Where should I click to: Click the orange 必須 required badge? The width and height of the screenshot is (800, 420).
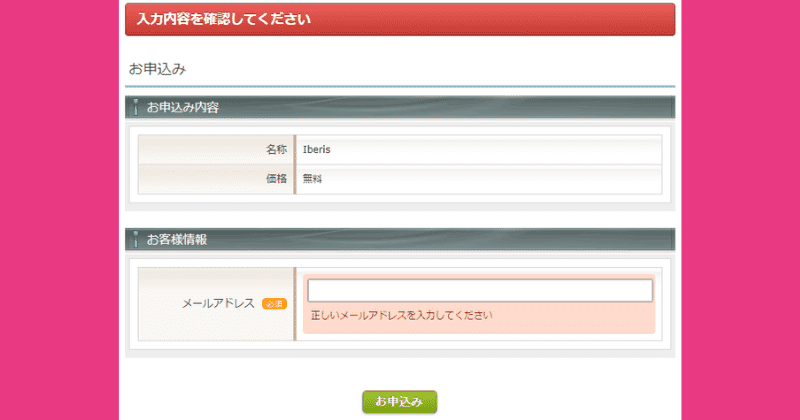[274, 303]
